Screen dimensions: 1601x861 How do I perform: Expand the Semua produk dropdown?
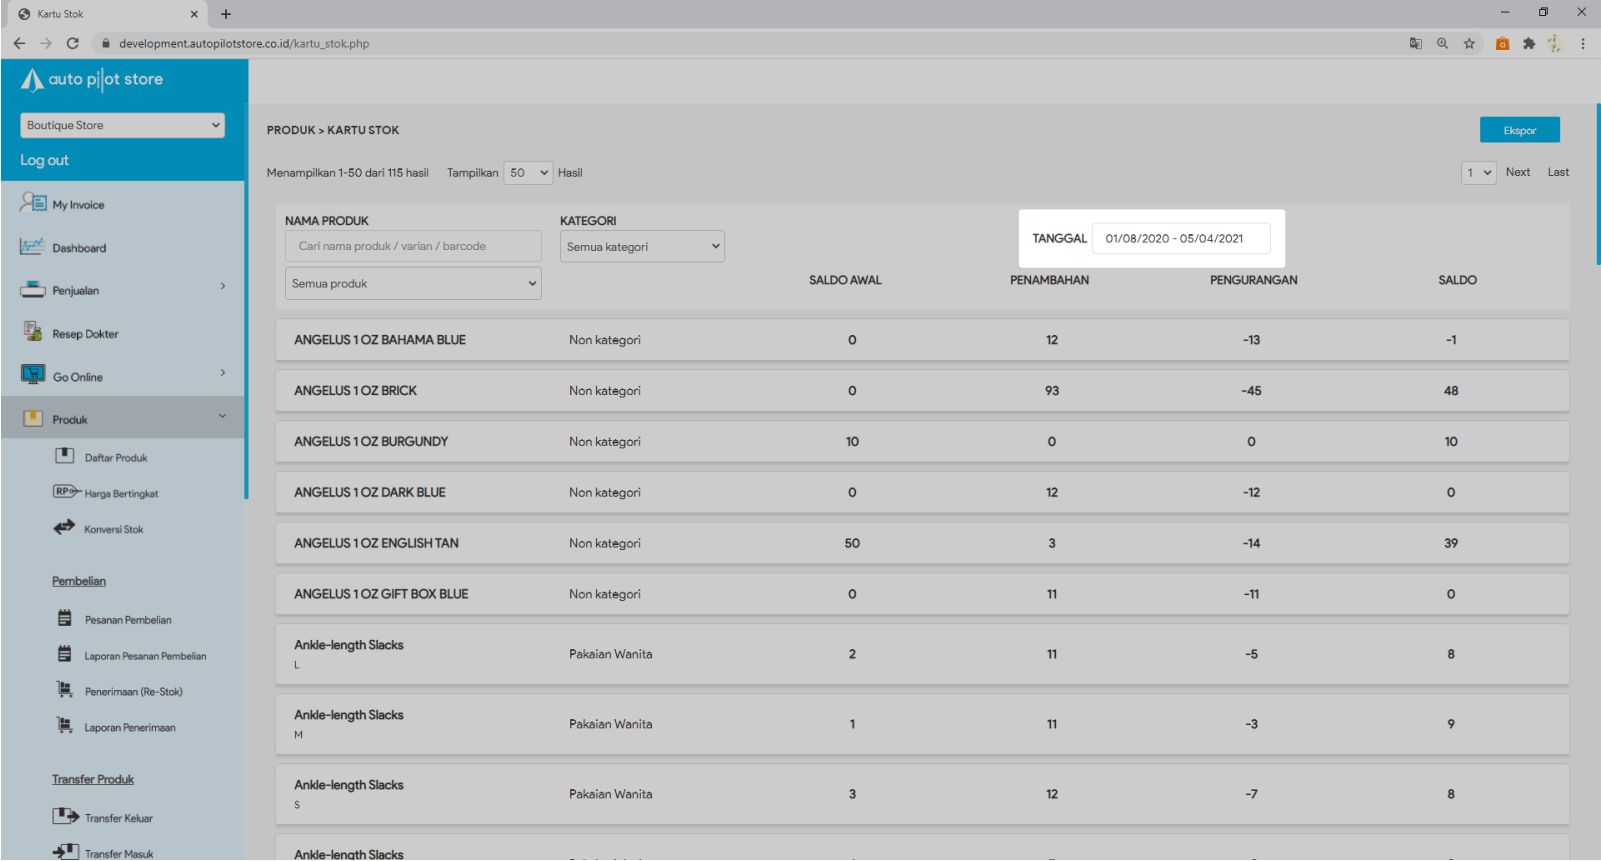point(413,284)
